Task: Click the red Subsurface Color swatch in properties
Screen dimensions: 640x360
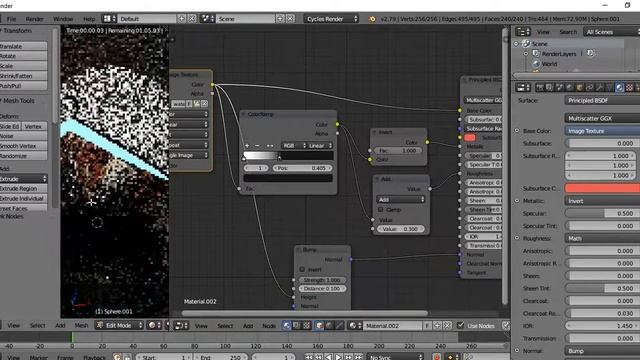Action: tap(602, 188)
